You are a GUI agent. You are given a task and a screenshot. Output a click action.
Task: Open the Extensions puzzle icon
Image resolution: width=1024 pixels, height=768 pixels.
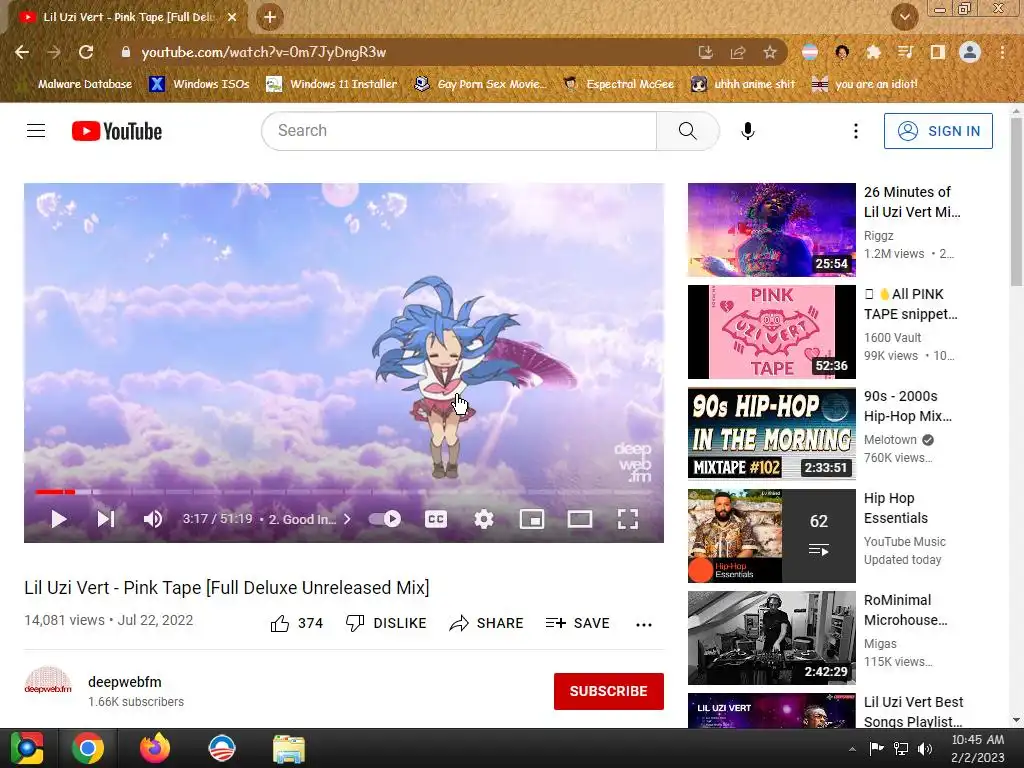(873, 52)
